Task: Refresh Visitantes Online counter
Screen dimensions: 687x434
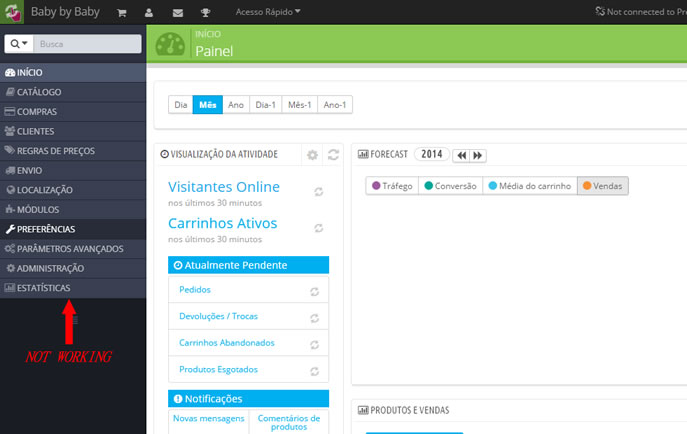Action: coord(319,192)
